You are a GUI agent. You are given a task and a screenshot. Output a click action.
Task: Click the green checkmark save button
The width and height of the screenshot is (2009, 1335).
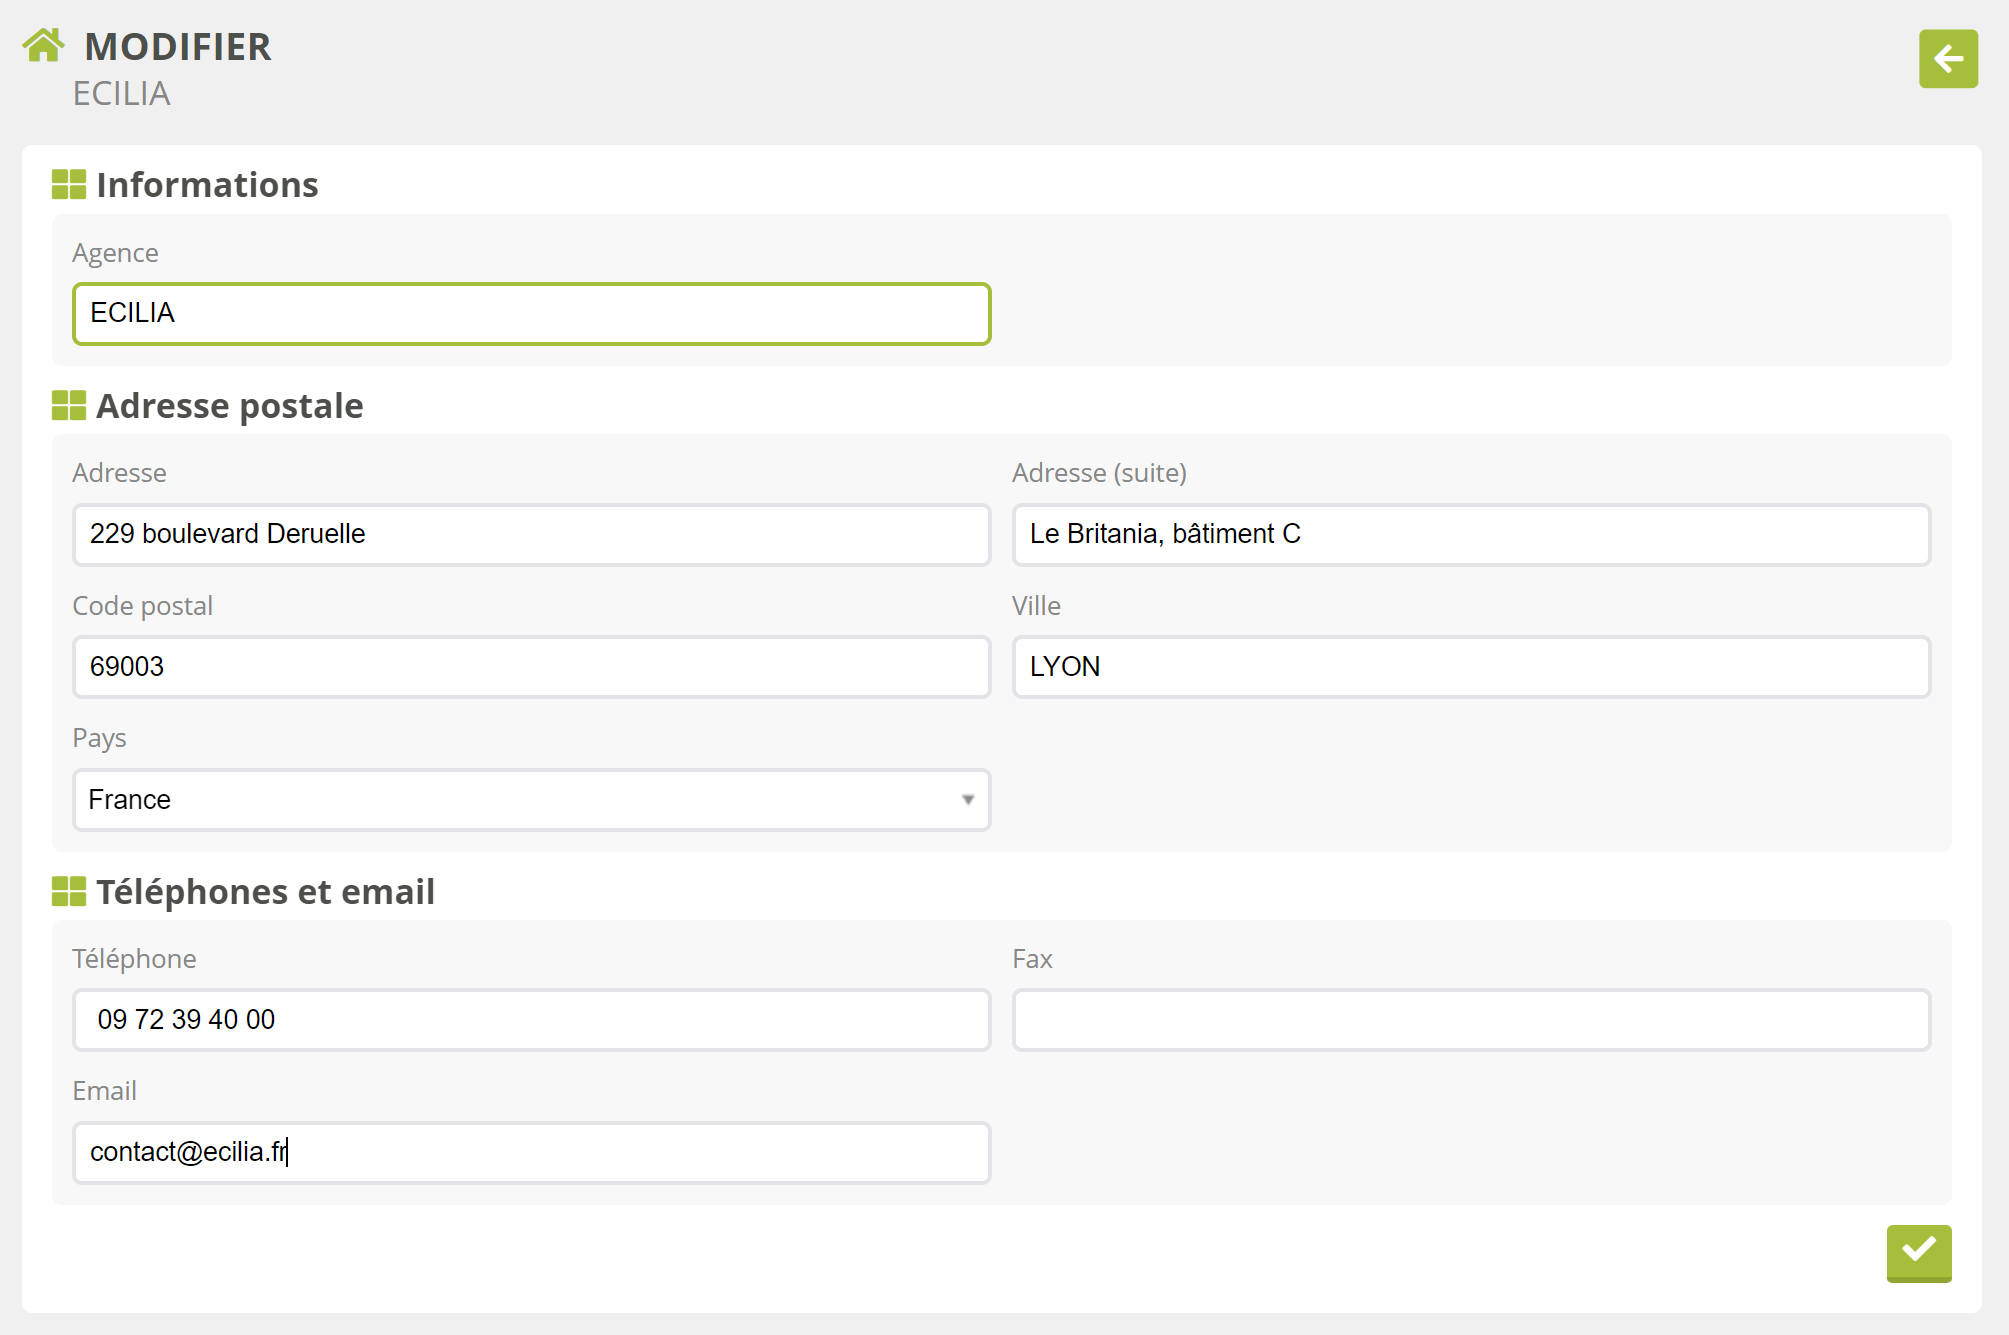[x=1918, y=1251]
